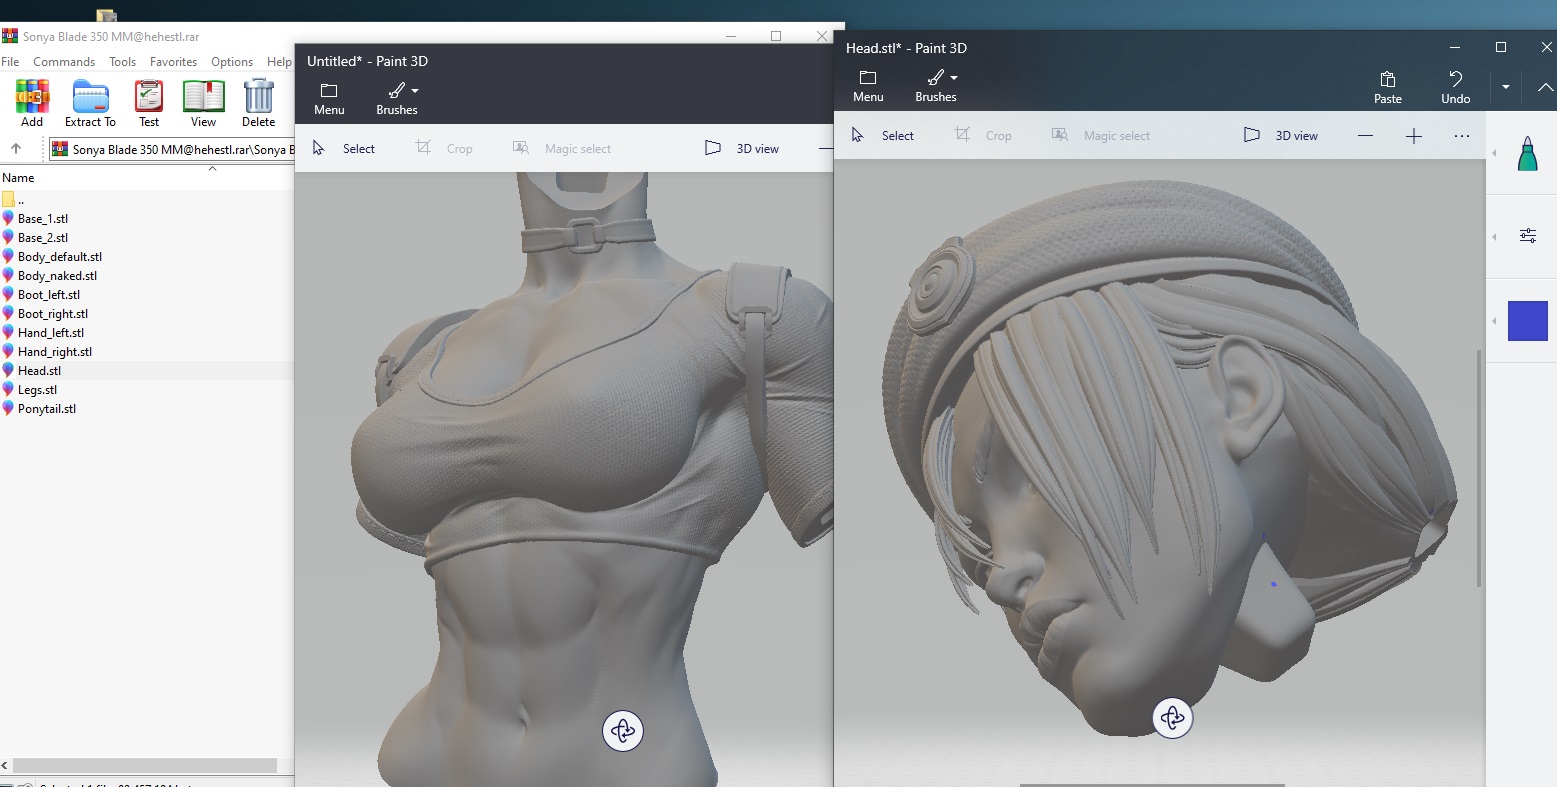The image size is (1557, 787).
Task: Toggle 3D view in Untitled Paint 3D
Action: (742, 148)
